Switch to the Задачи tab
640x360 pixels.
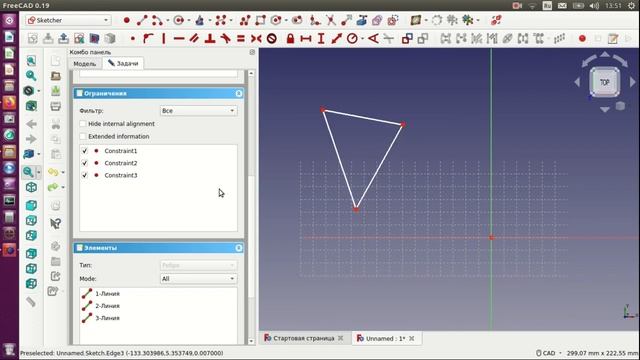tap(123, 63)
